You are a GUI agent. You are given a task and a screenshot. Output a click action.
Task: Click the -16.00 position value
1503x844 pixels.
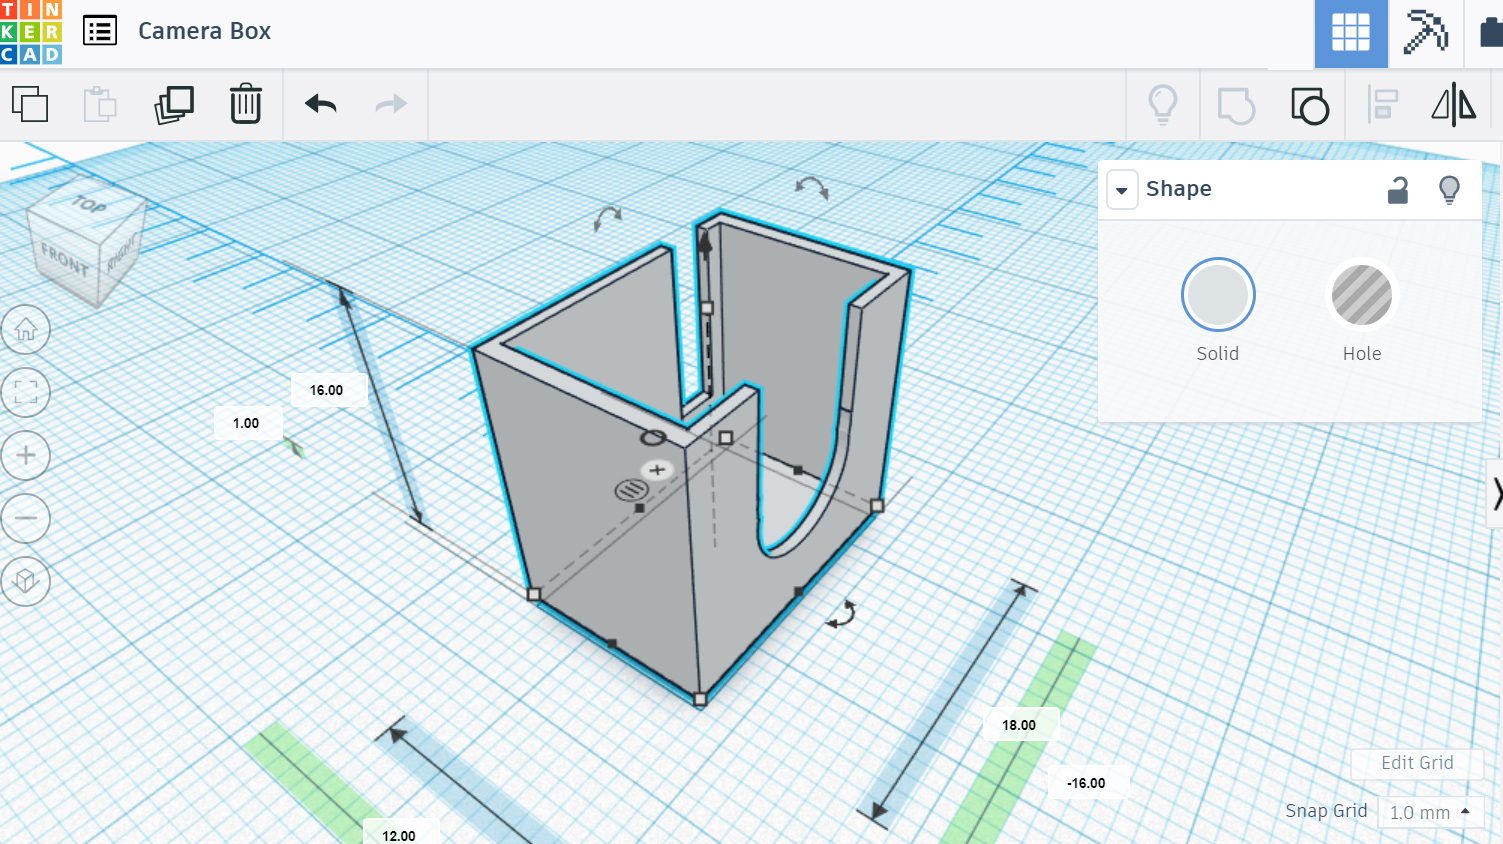pyautogui.click(x=1086, y=783)
